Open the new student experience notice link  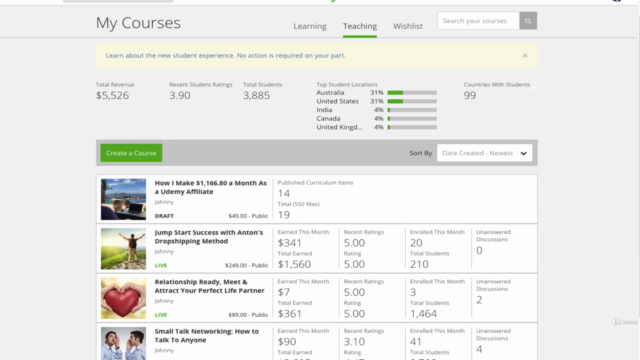pos(225,56)
